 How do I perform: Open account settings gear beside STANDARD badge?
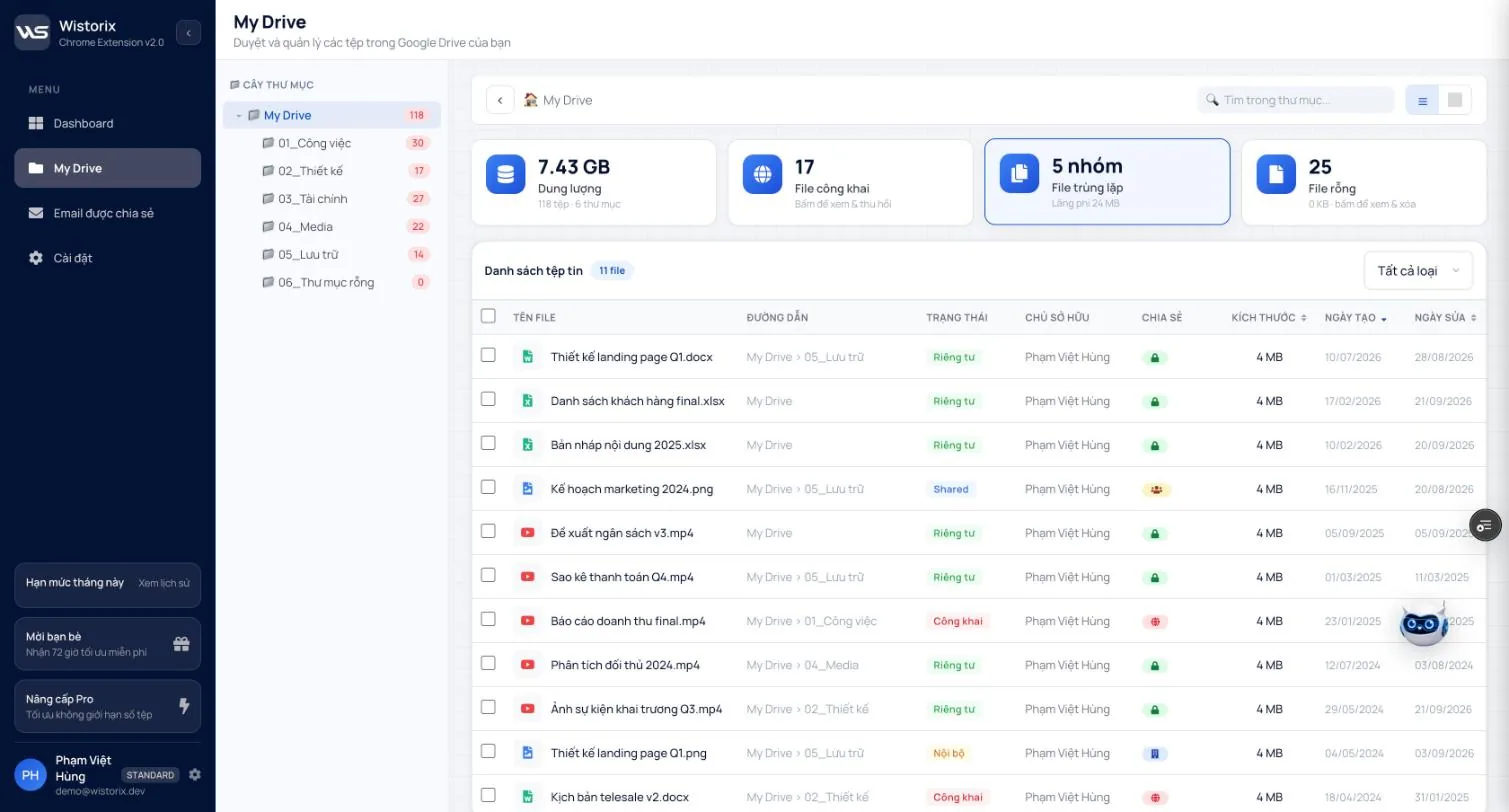[x=195, y=775]
